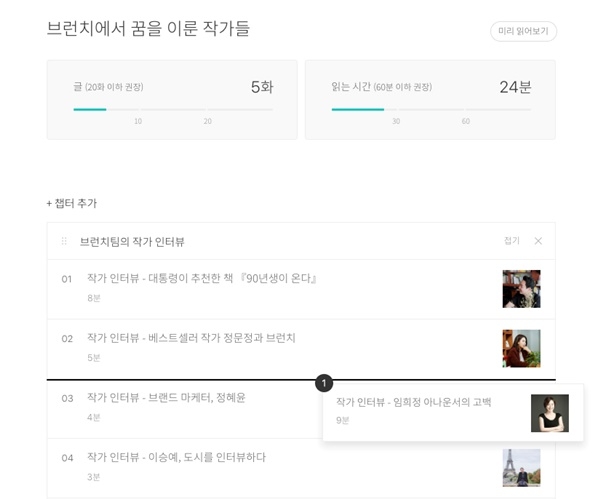Open article 02 about 정문정과 브런치
Screen dimensions: 600x499
191,338
